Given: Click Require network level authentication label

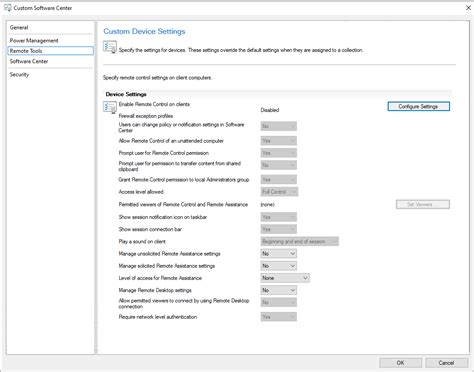Looking at the screenshot, I should click(158, 317).
